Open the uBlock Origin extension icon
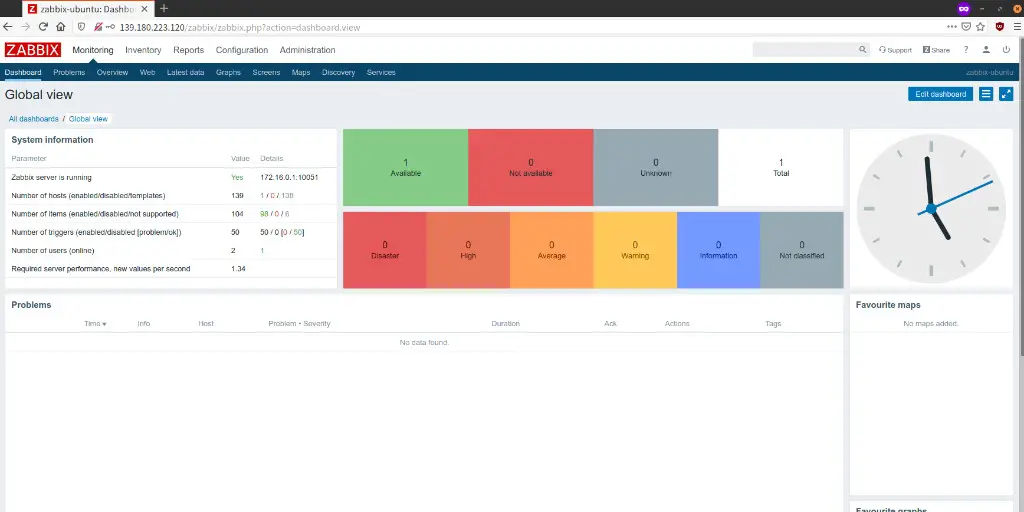1024x512 pixels. click(x=999, y=27)
